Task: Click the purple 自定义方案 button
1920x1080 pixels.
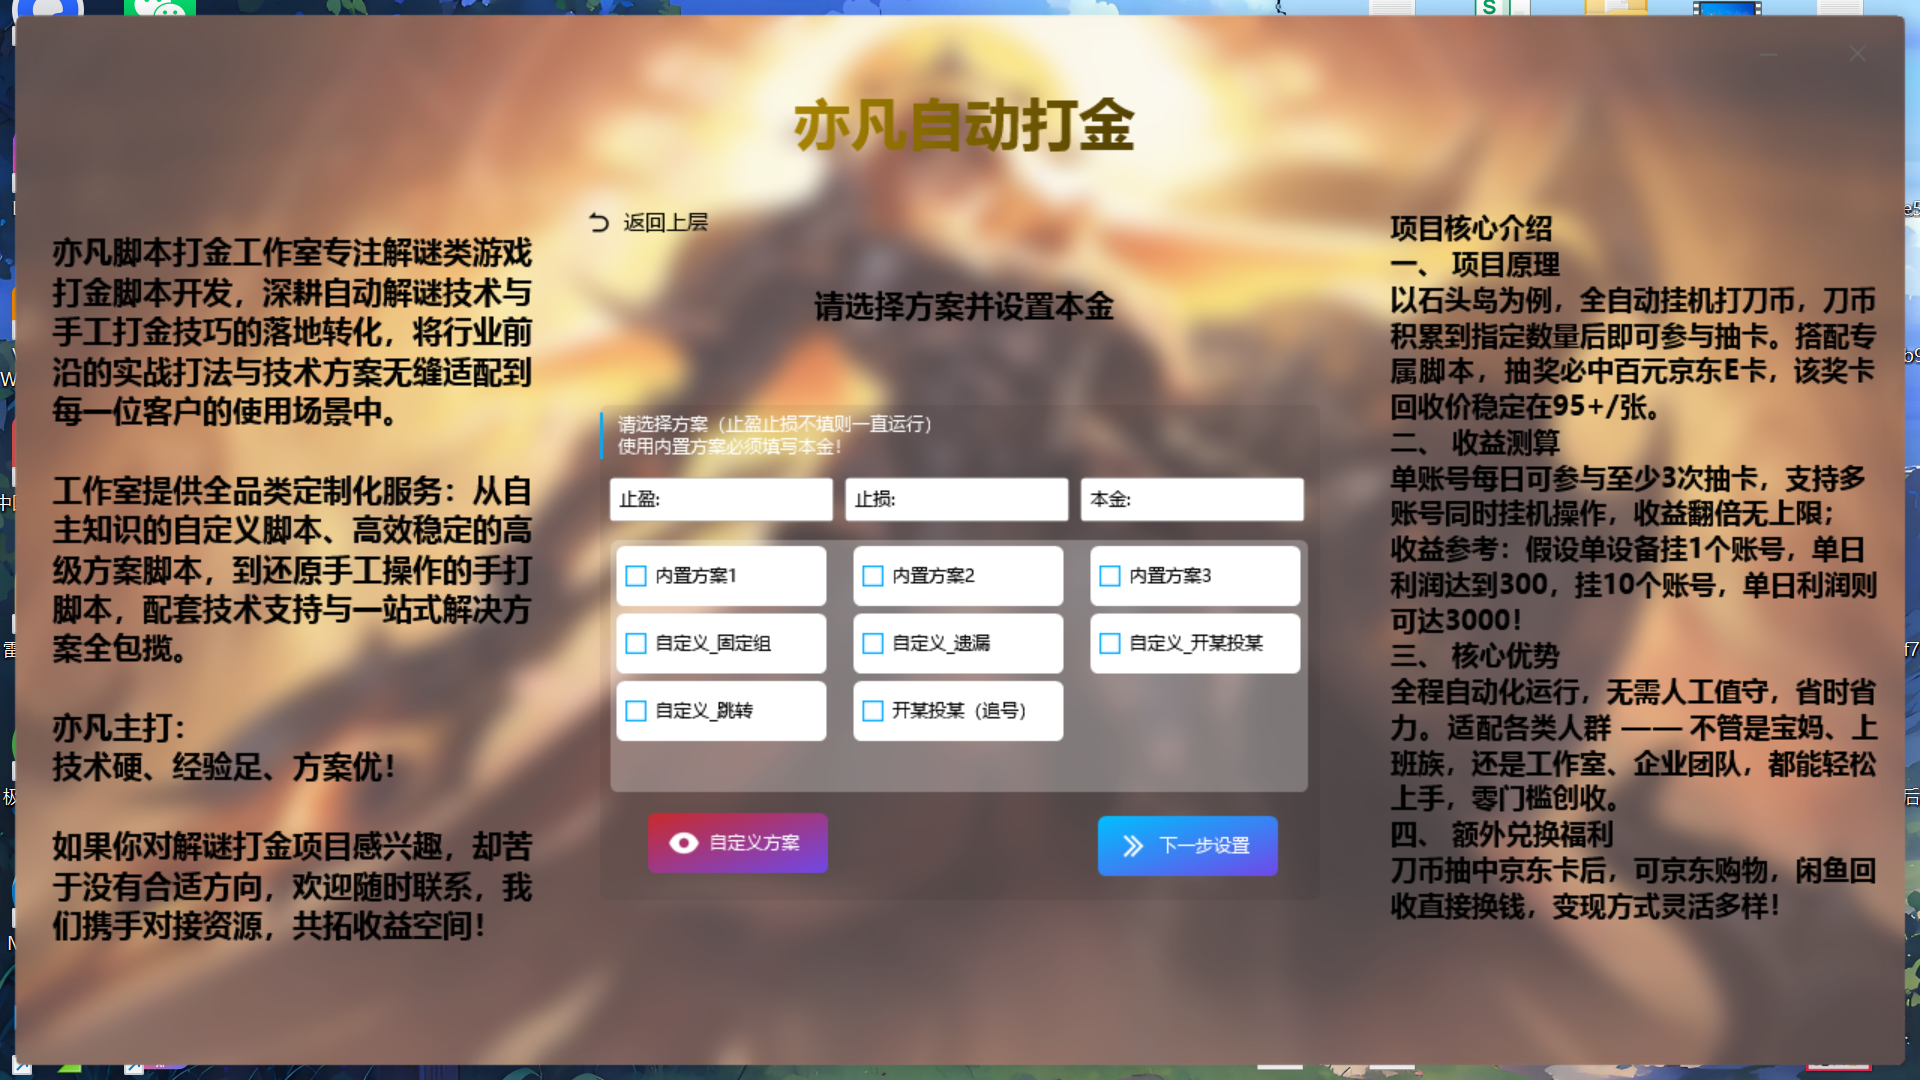Action: pos(738,843)
